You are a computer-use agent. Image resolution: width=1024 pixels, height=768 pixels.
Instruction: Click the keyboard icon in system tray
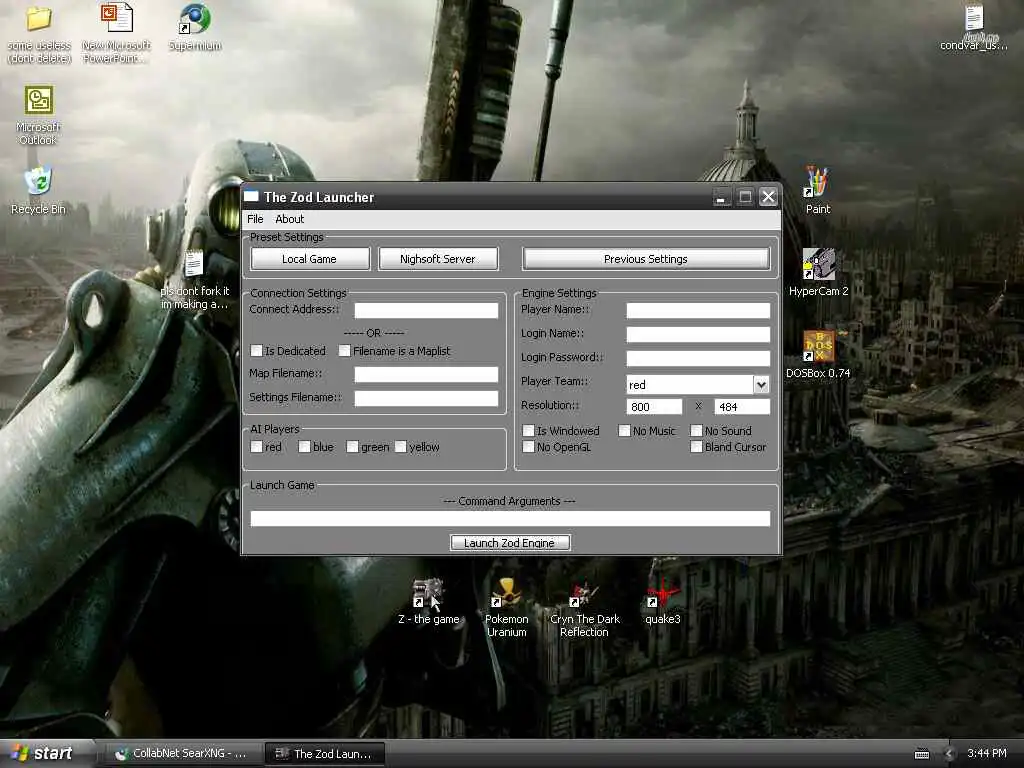point(921,754)
